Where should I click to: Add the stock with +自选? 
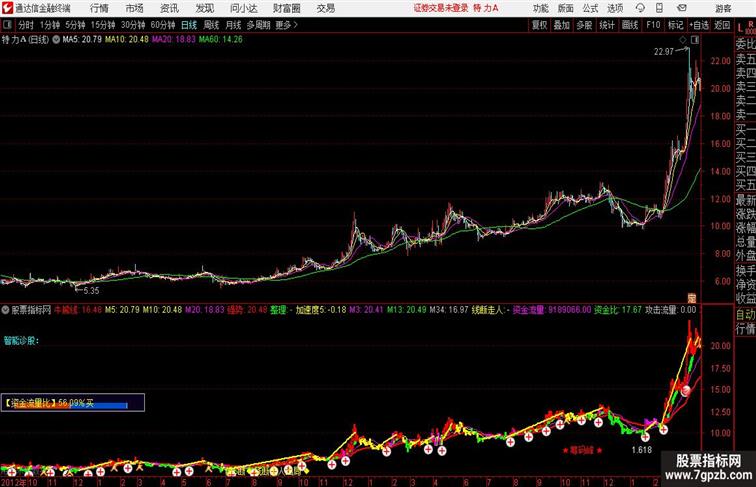coord(699,25)
